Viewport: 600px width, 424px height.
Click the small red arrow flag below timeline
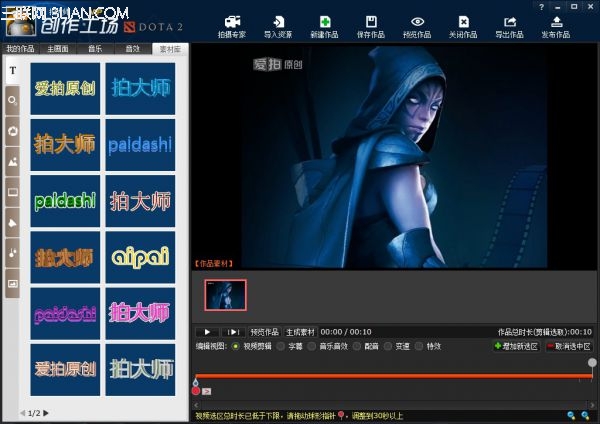click(207, 391)
